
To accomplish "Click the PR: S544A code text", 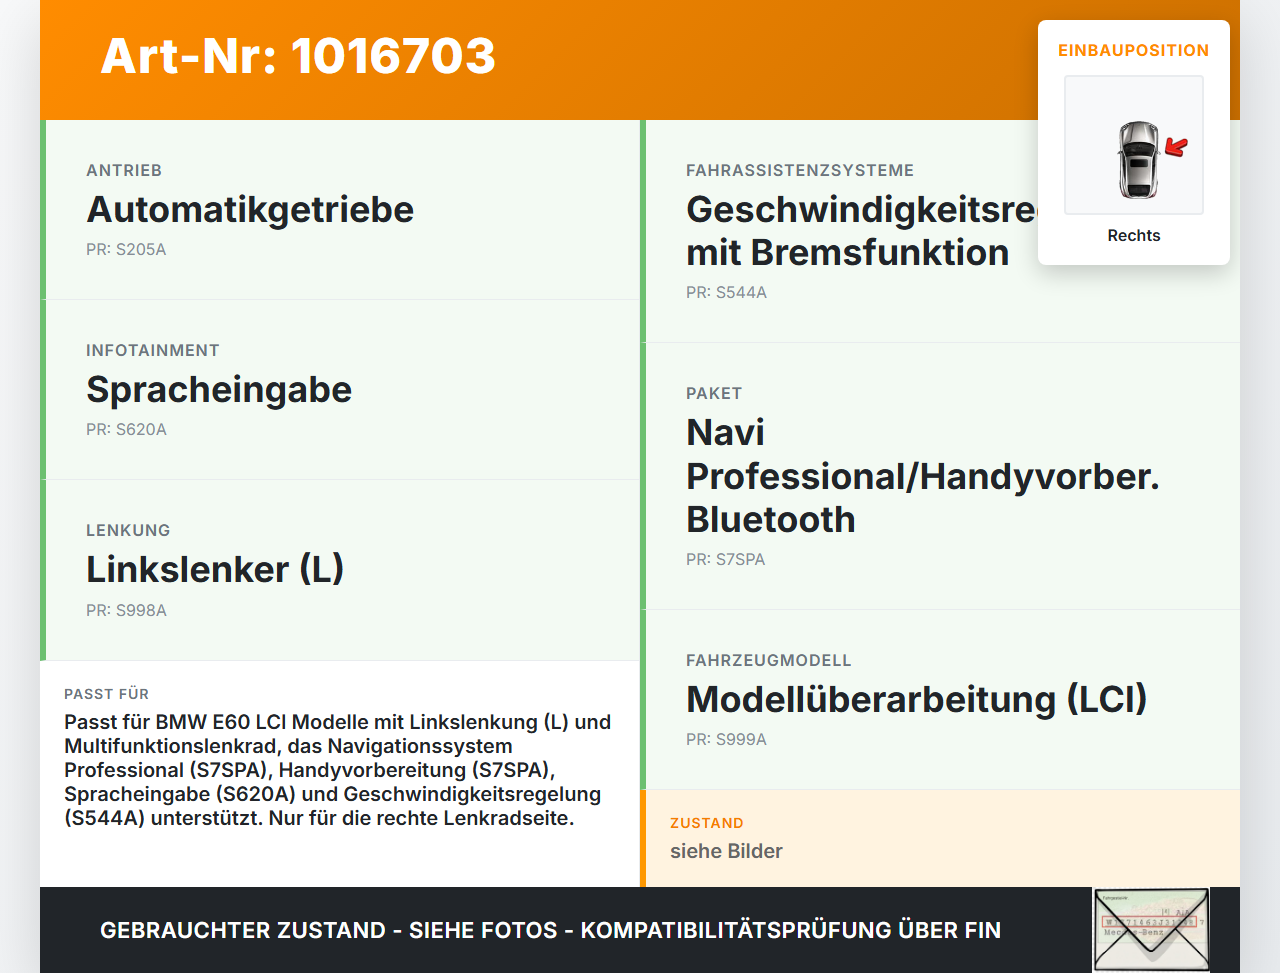I will (726, 293).
